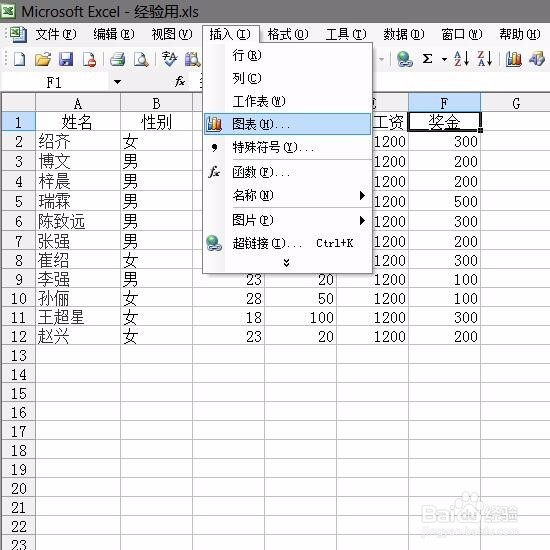This screenshot has width=550, height=550.
Task: Select value 28 in row 10
Action: [228, 299]
